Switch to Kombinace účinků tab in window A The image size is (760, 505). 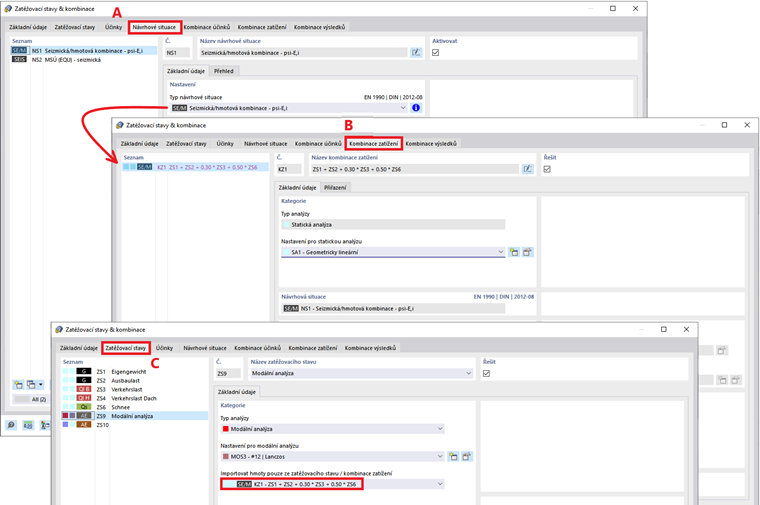tap(207, 27)
